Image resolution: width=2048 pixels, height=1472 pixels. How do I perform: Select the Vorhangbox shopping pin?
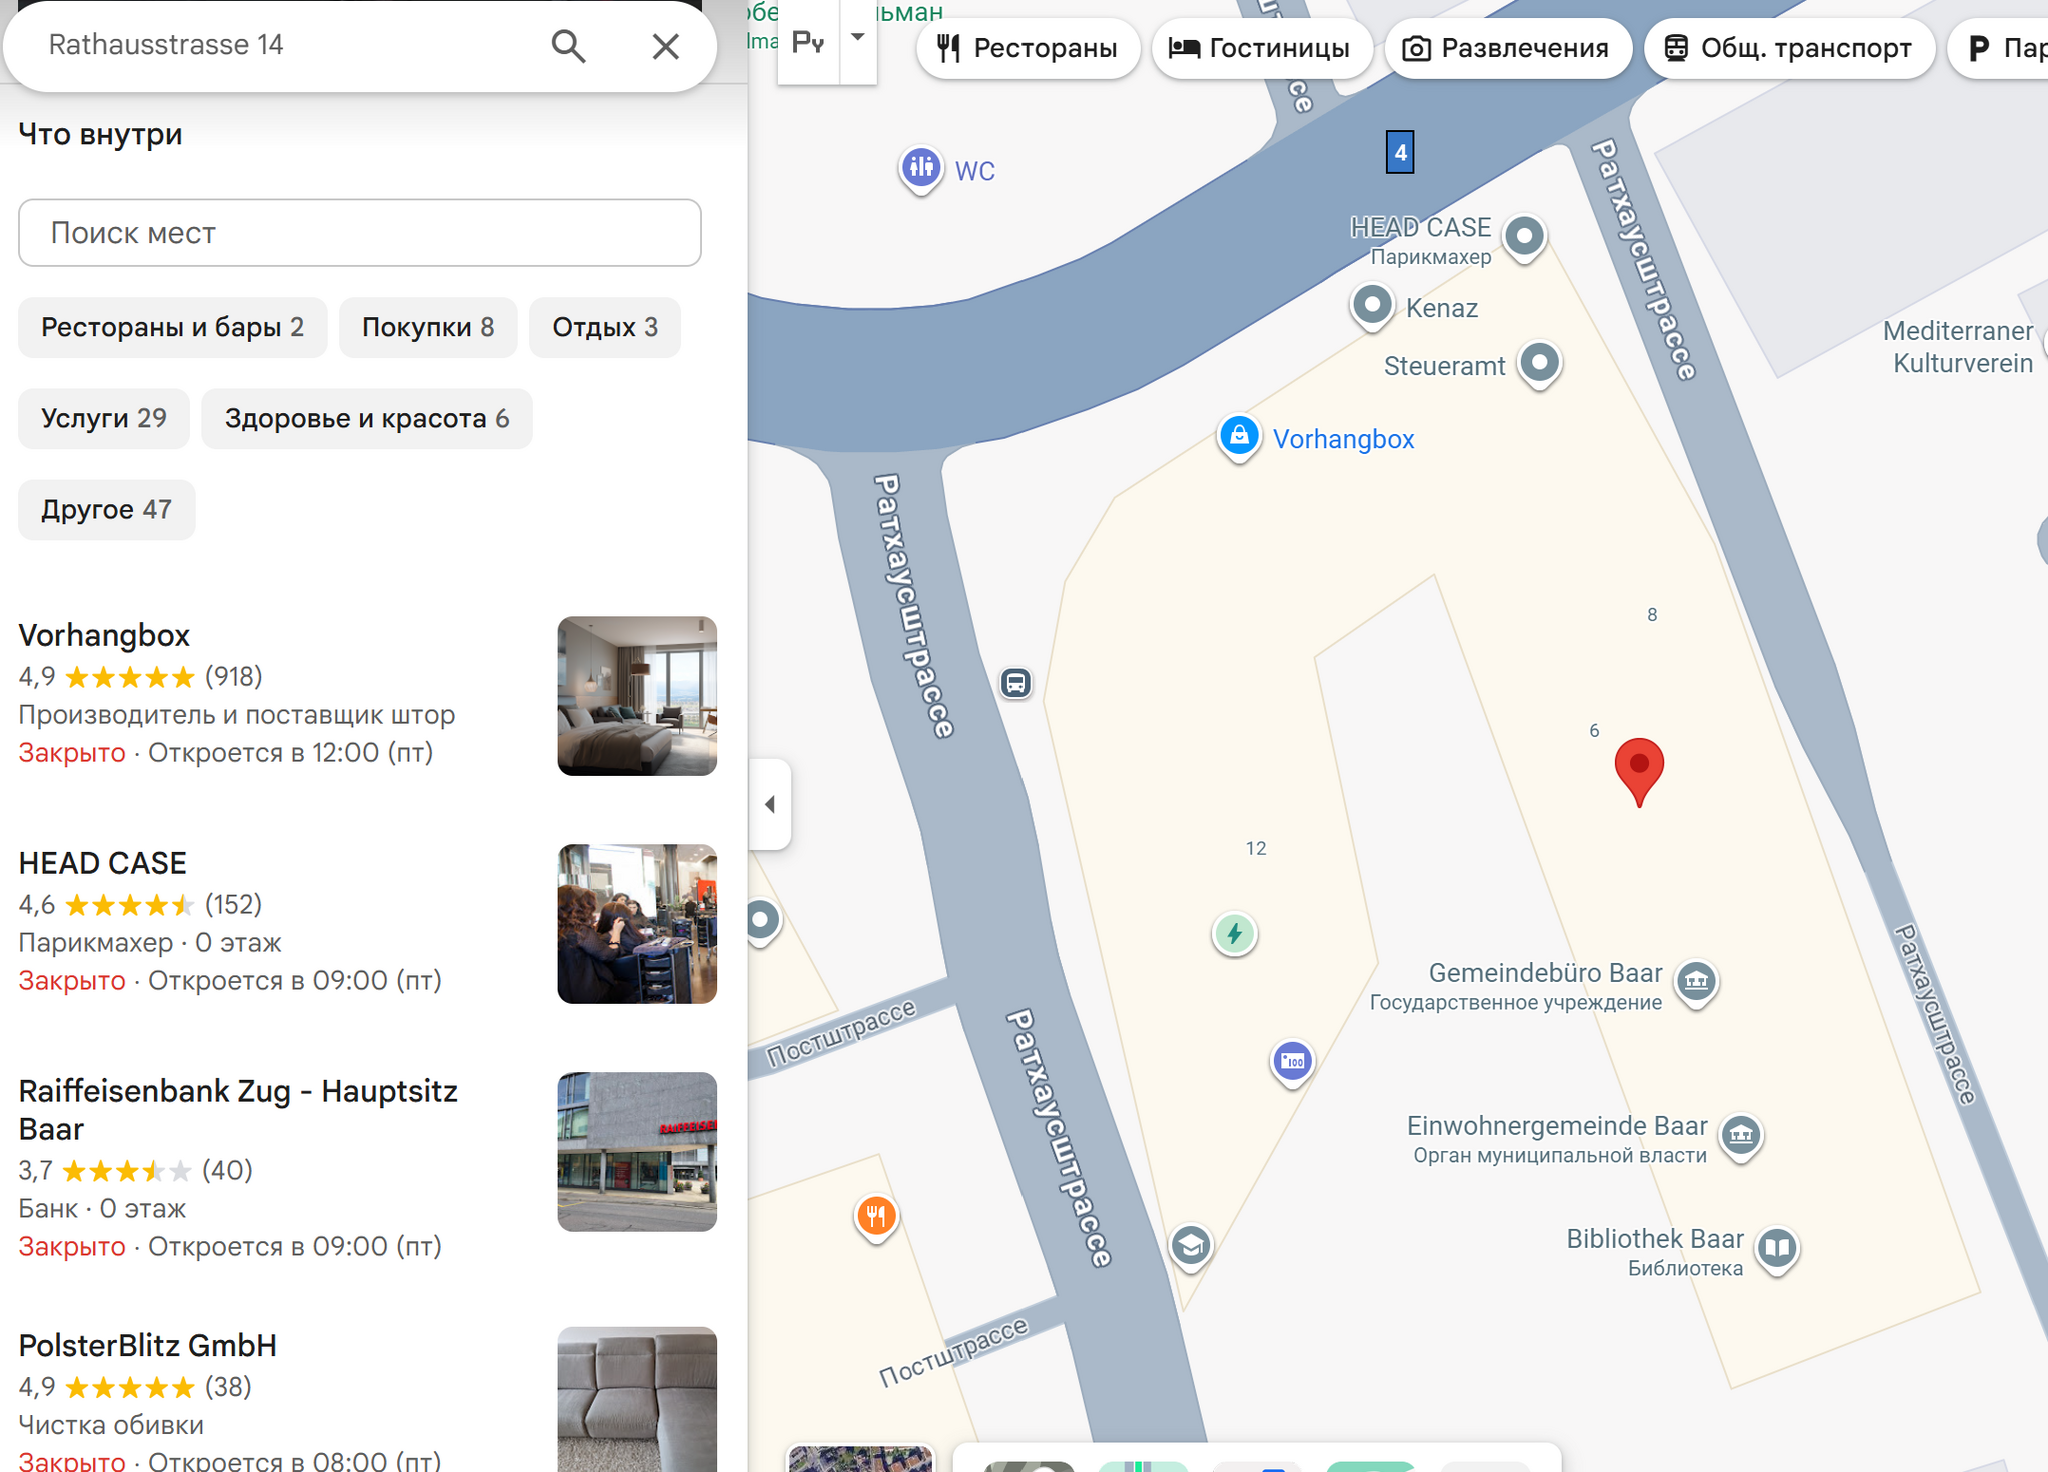point(1239,436)
